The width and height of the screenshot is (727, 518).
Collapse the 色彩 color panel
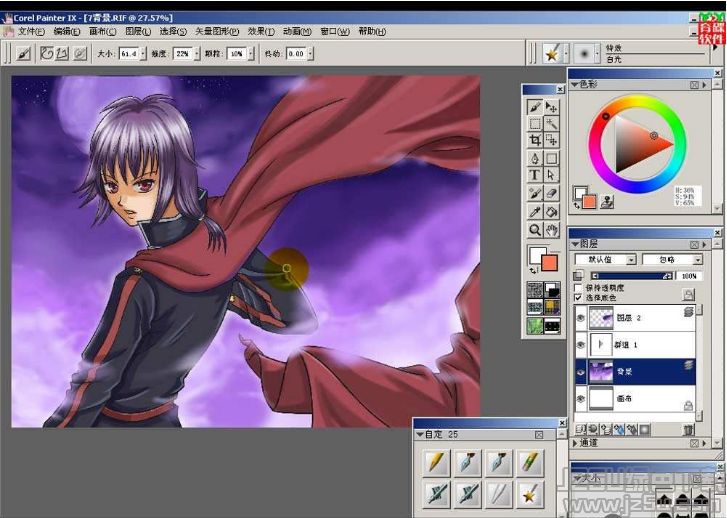pos(575,84)
